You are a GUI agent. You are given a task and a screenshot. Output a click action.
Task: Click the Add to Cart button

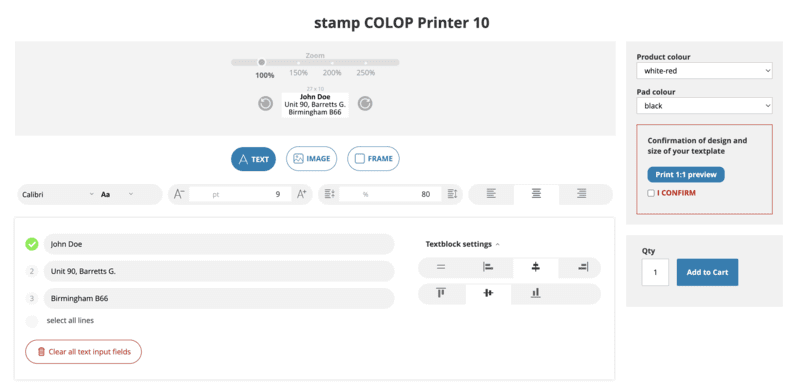(707, 272)
